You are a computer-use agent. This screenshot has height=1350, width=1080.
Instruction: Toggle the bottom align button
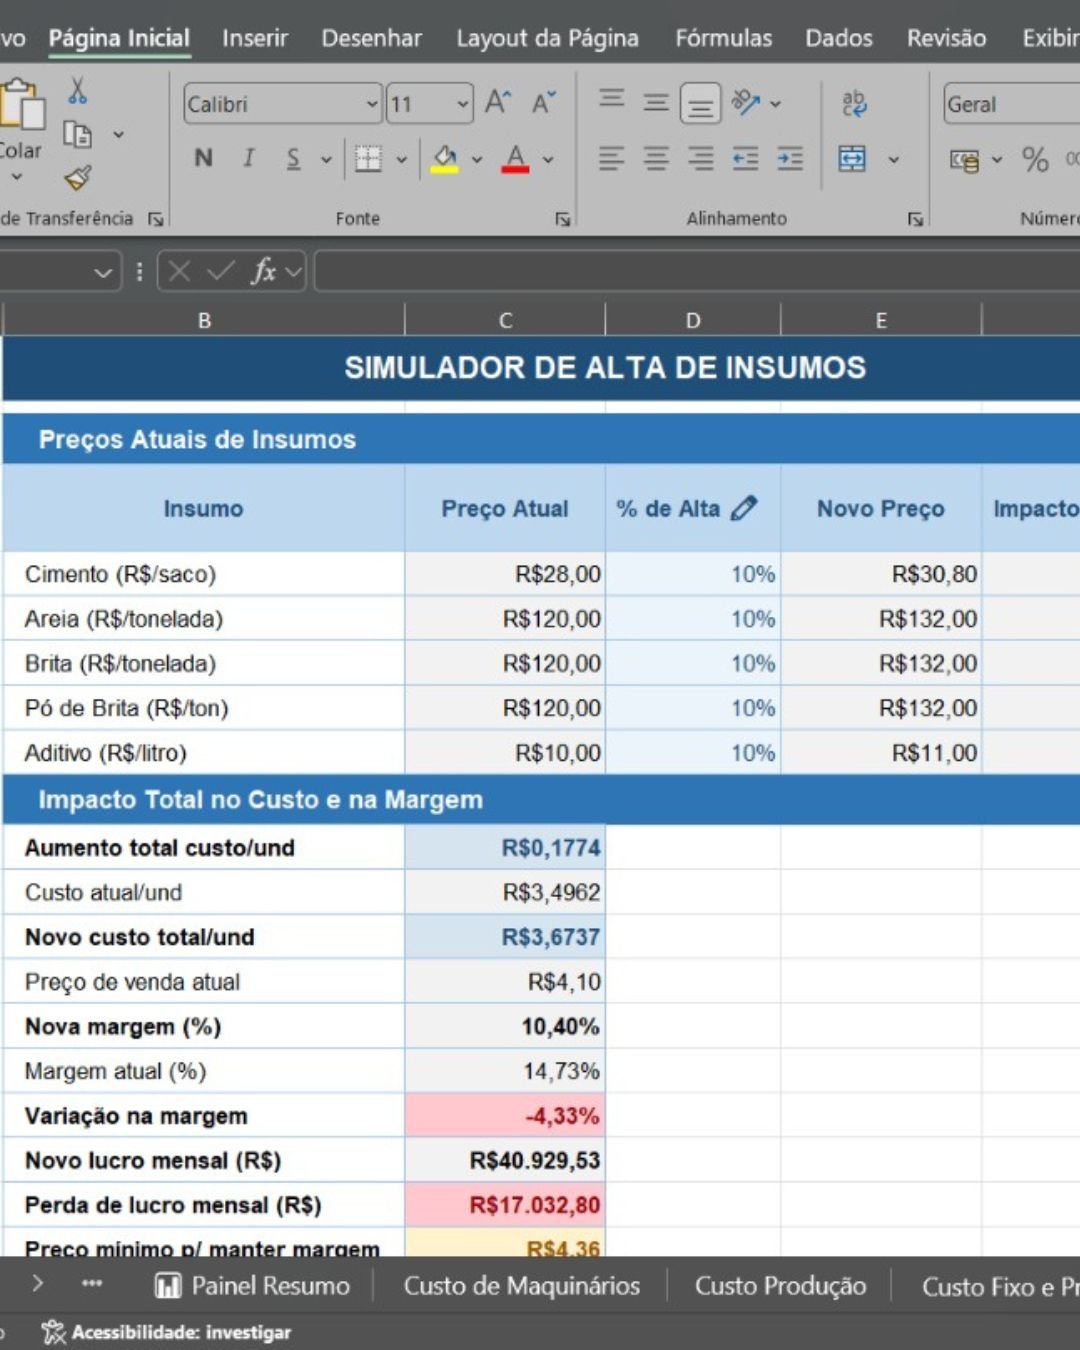tap(701, 103)
